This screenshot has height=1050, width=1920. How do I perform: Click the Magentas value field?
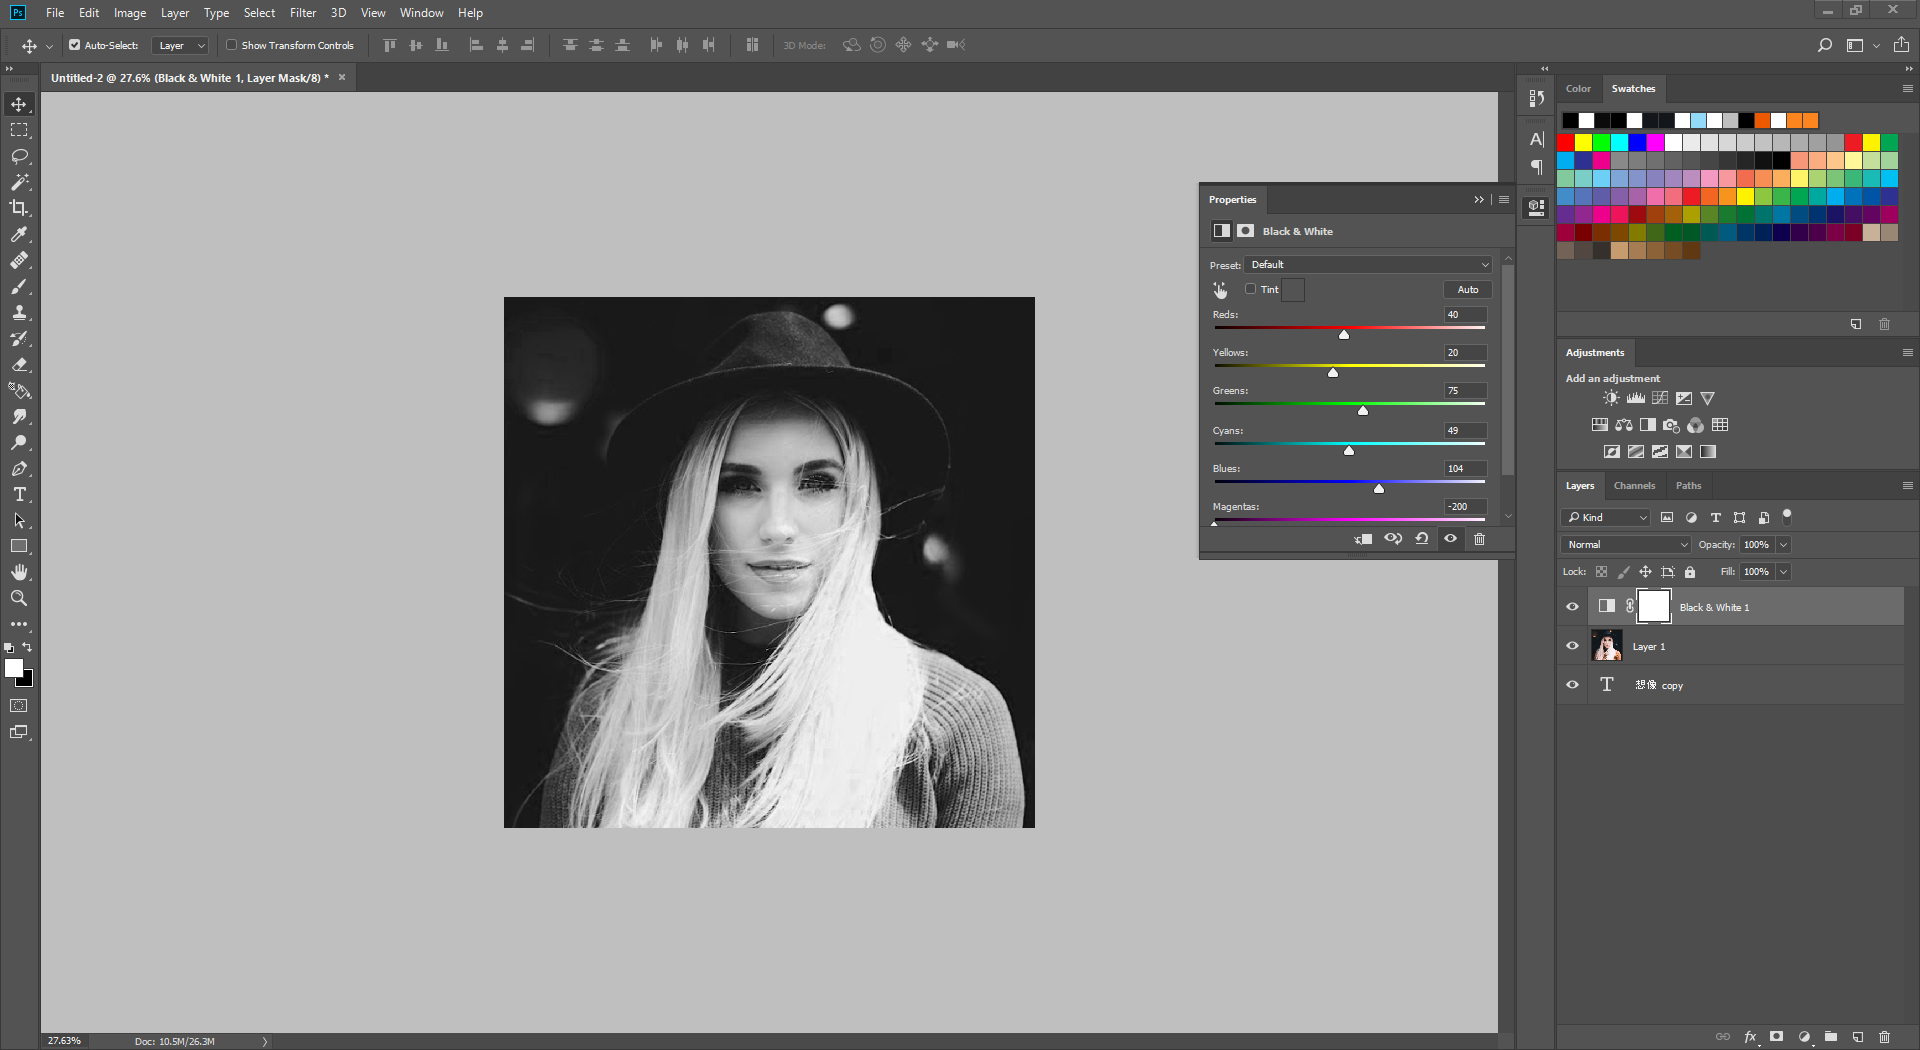coord(1465,507)
